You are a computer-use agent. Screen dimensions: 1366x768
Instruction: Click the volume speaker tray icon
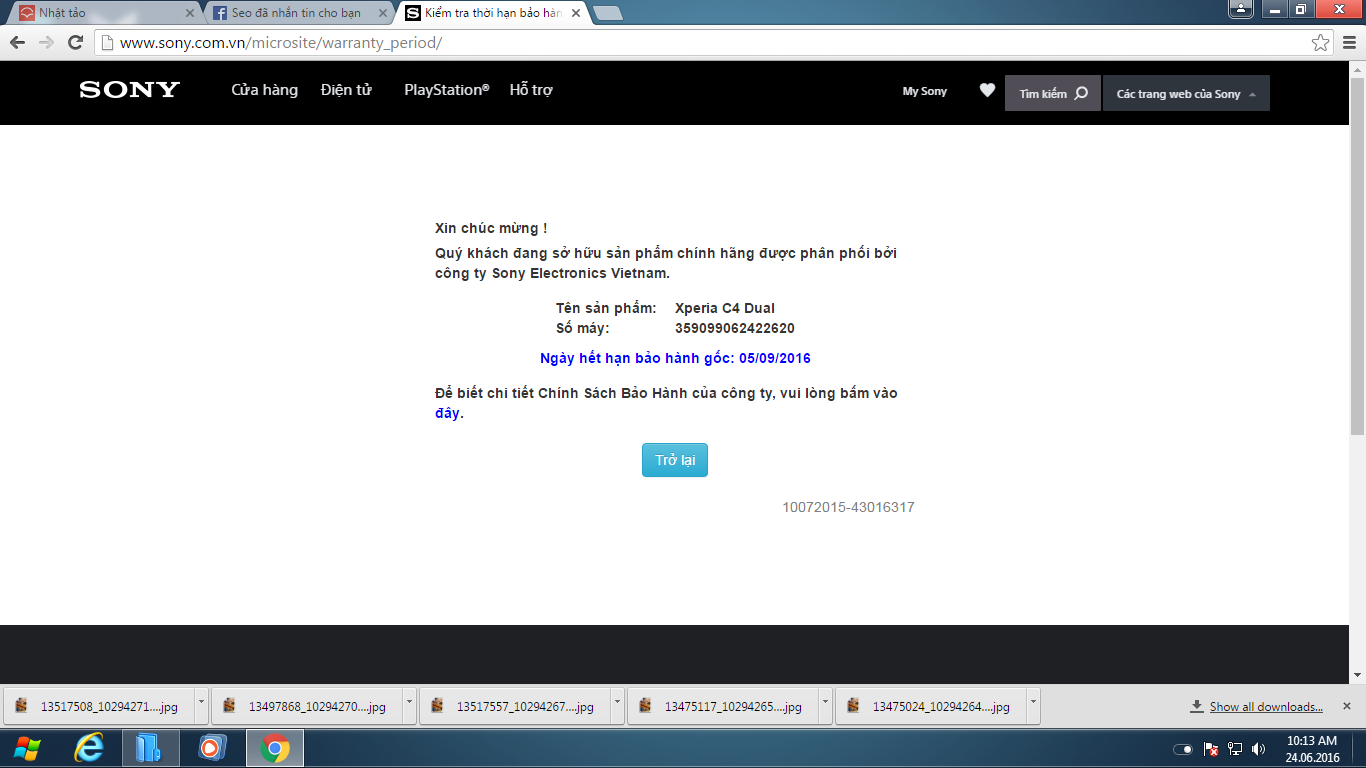click(x=1258, y=749)
